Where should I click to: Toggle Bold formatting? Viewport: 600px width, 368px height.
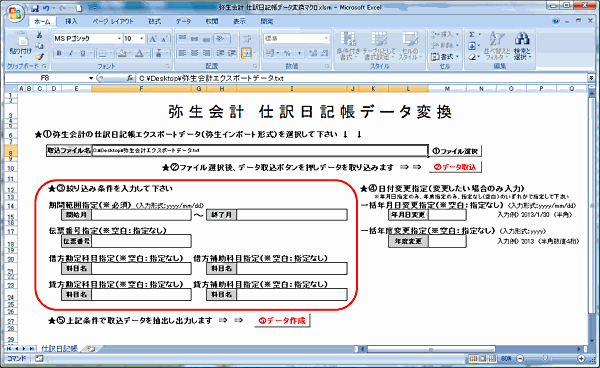pyautogui.click(x=59, y=53)
